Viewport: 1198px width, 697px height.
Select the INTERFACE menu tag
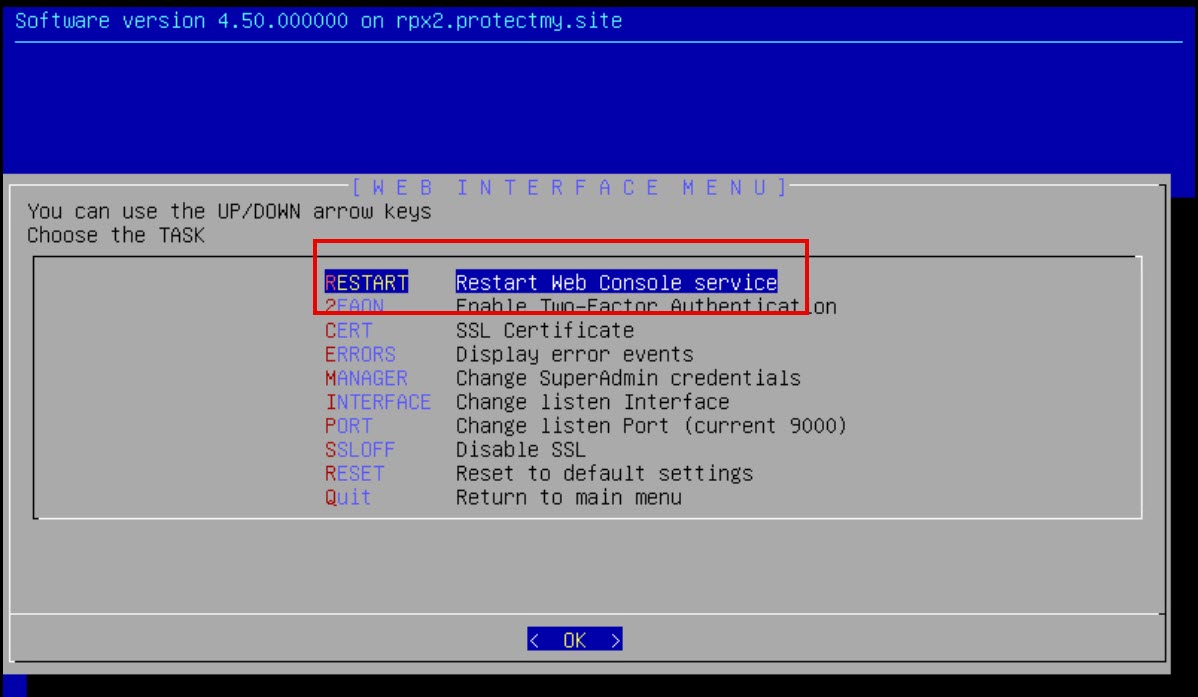[x=378, y=403]
